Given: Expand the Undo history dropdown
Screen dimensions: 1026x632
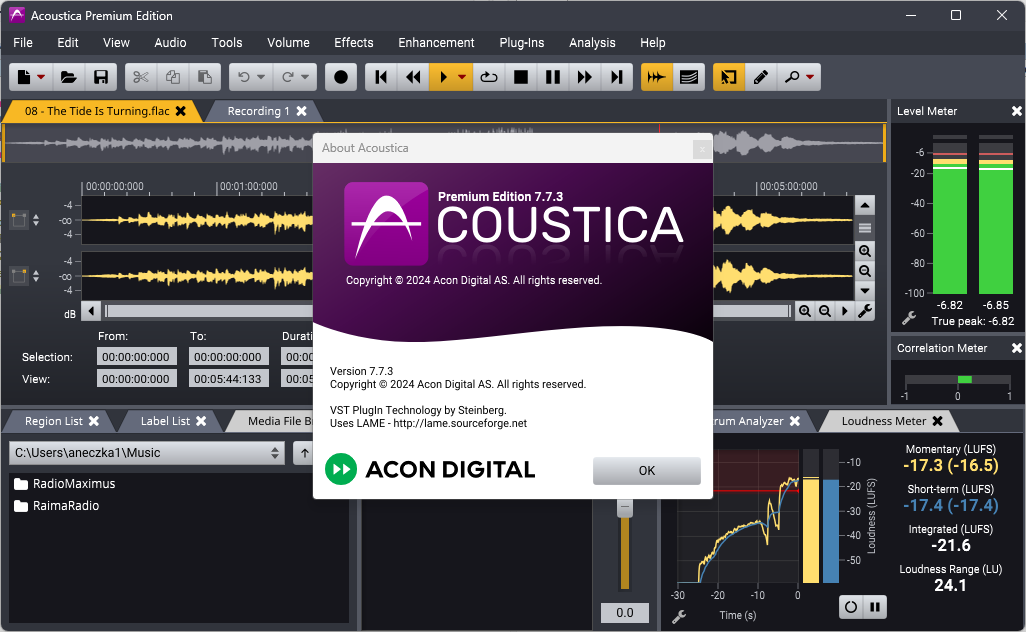Looking at the screenshot, I should tap(261, 77).
